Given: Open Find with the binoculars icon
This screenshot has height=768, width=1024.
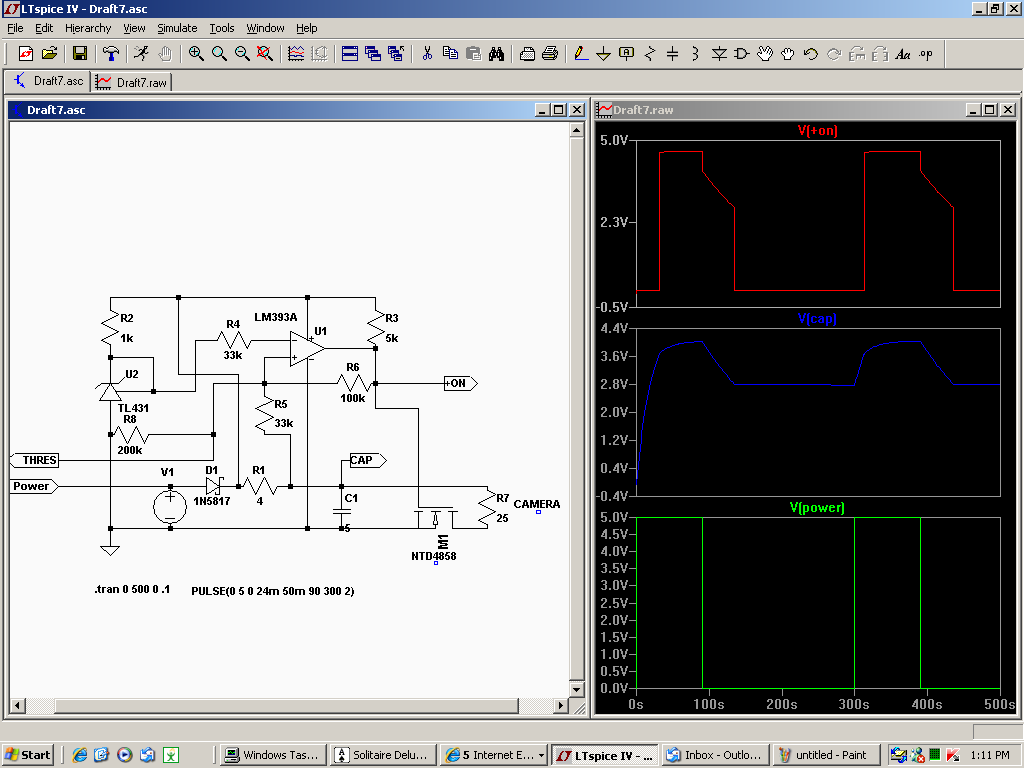Looking at the screenshot, I should click(496, 54).
